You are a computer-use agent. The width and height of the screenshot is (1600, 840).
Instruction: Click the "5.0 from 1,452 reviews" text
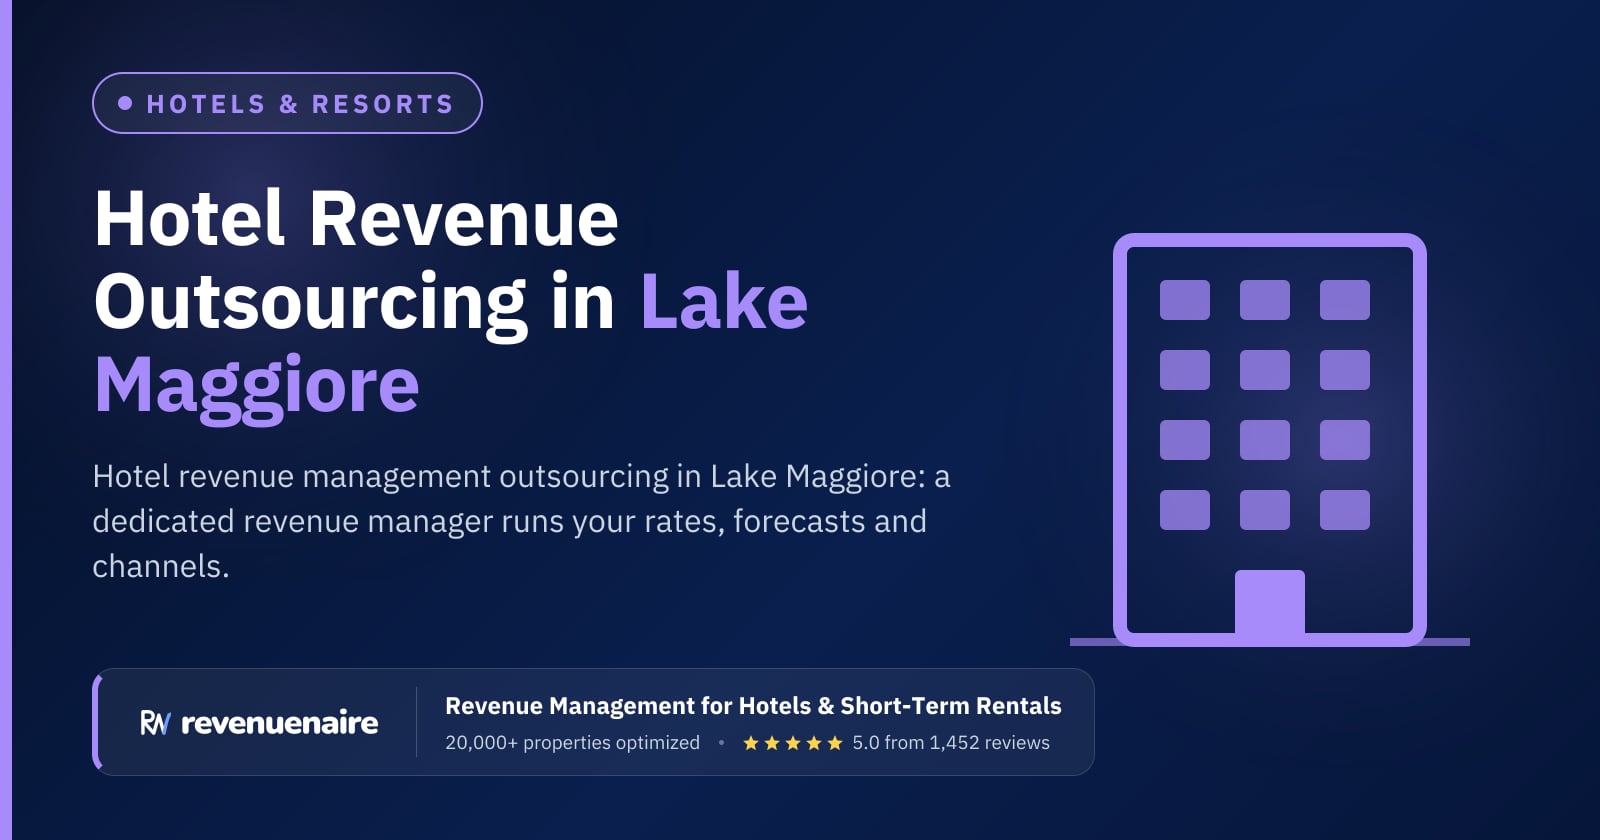point(951,743)
